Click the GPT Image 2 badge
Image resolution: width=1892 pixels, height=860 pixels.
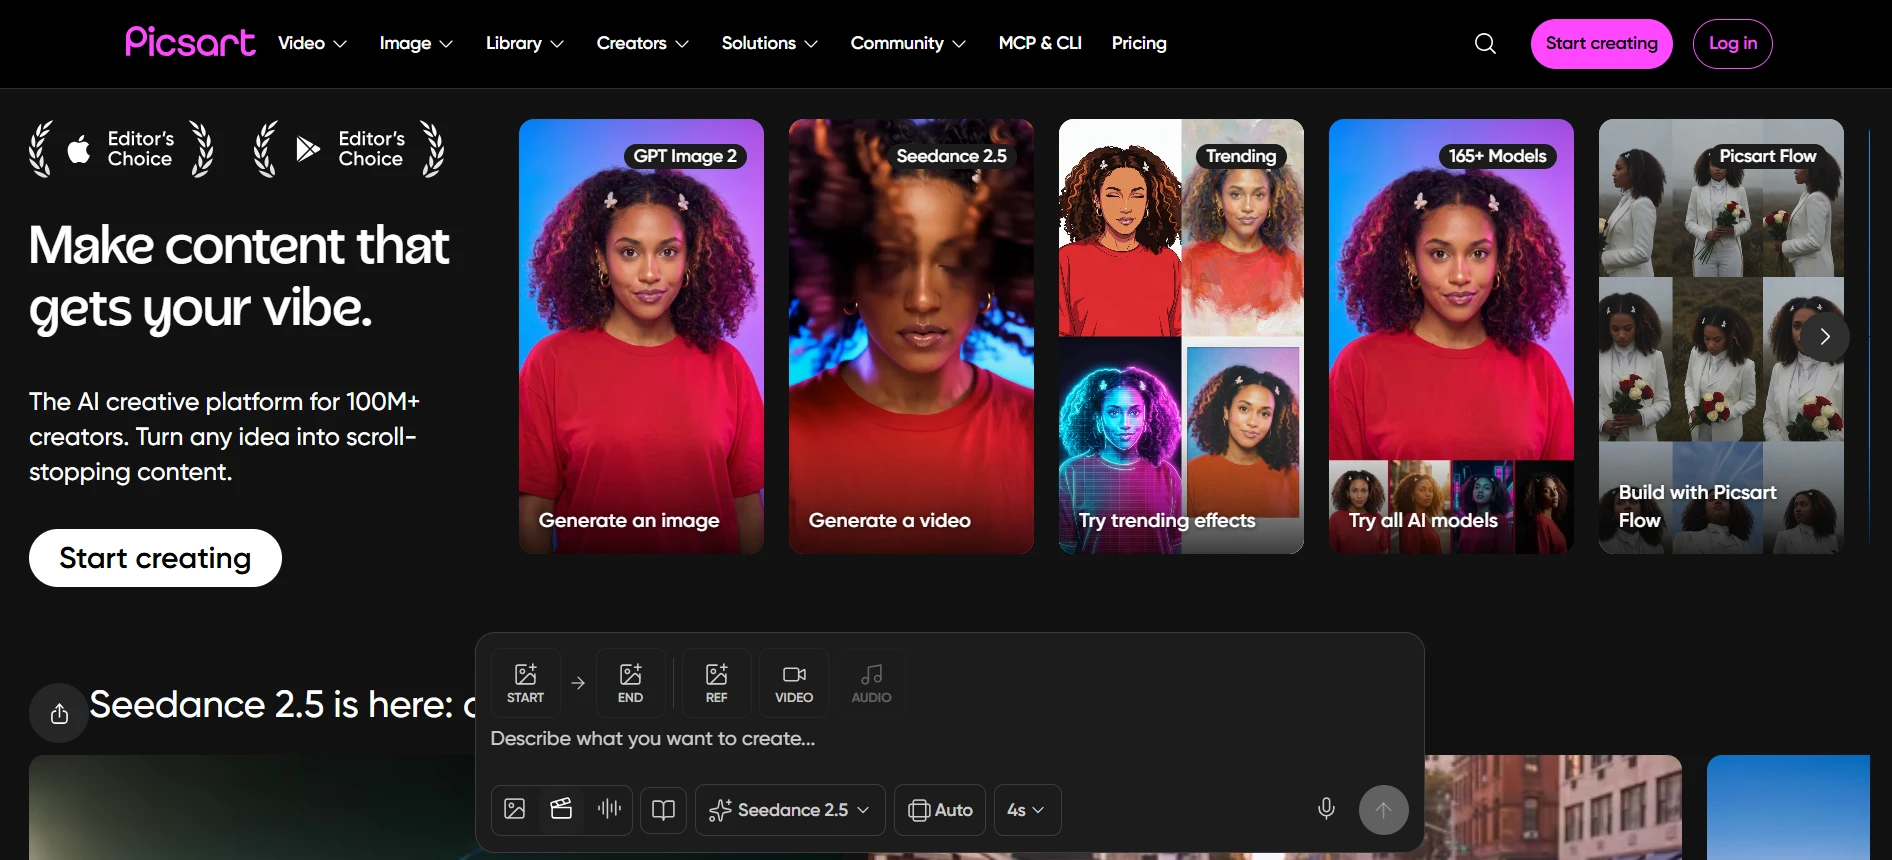tap(685, 156)
